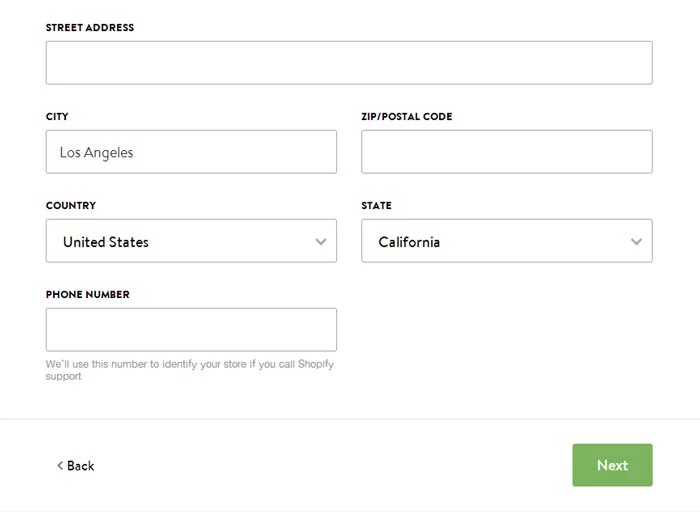This screenshot has width=700, height=512.
Task: Focus the Phone Number input field
Action: (x=191, y=330)
